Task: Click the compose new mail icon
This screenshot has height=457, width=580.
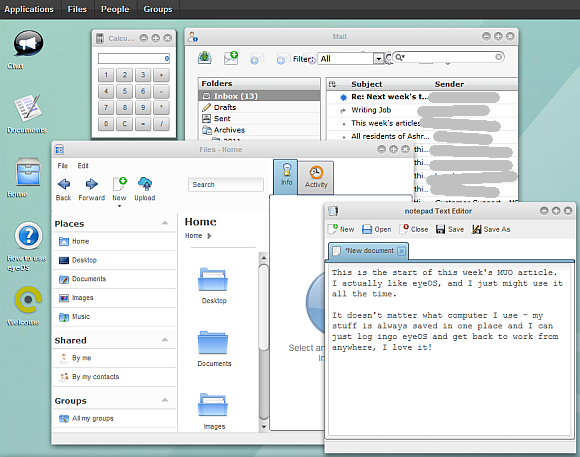Action: click(x=231, y=58)
